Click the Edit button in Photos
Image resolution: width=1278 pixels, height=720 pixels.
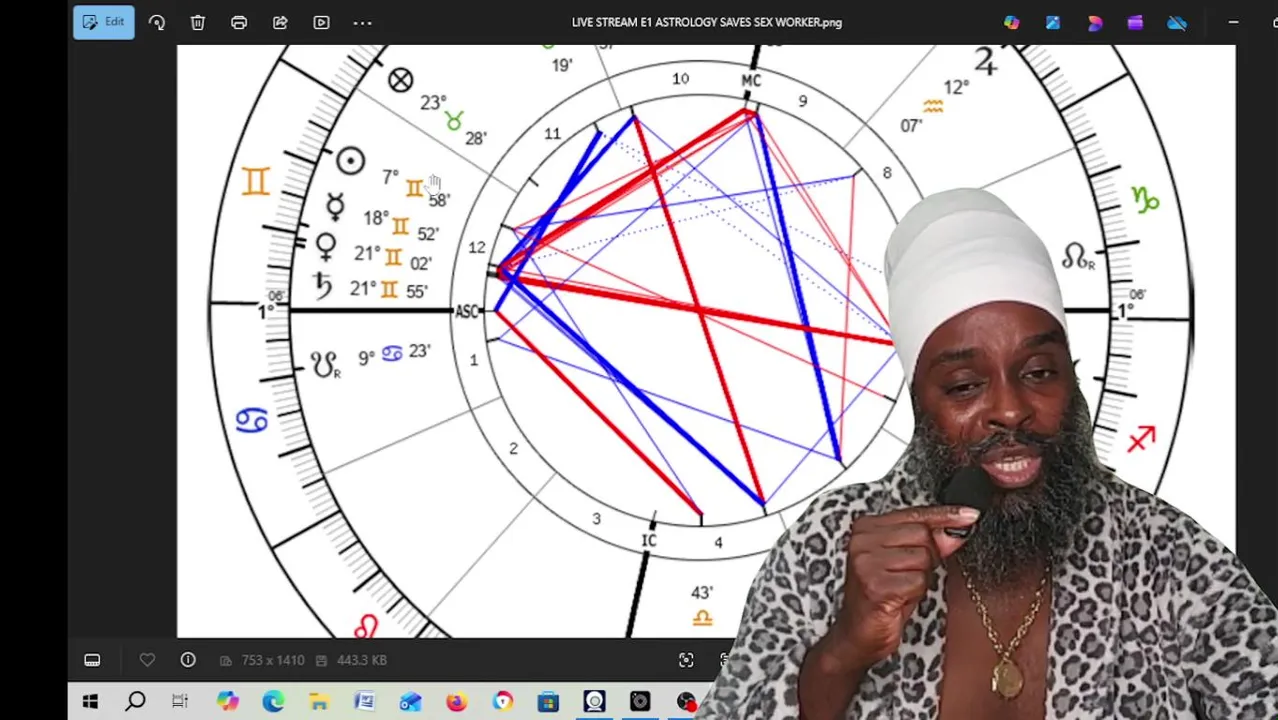(104, 22)
